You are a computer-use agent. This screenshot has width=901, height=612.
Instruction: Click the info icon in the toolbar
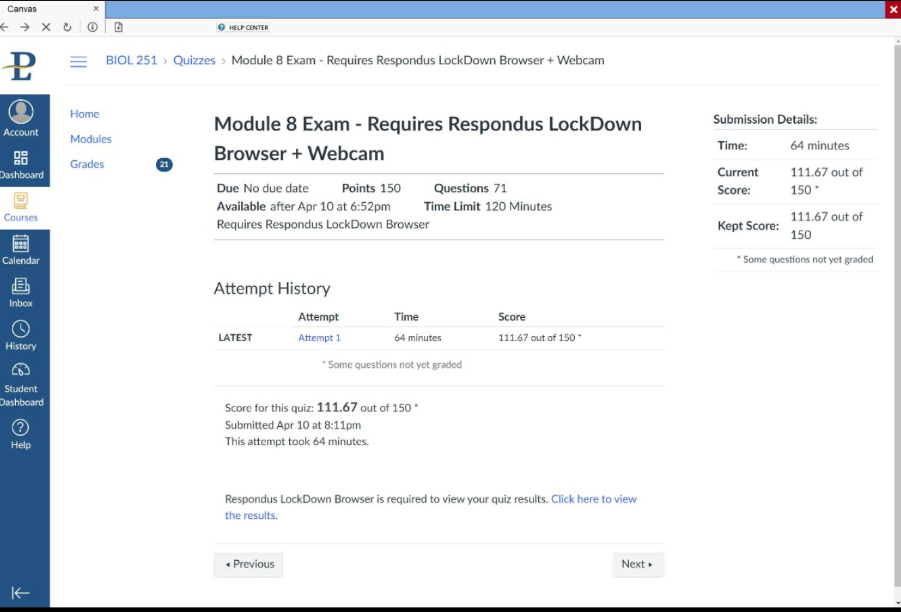(x=92, y=27)
